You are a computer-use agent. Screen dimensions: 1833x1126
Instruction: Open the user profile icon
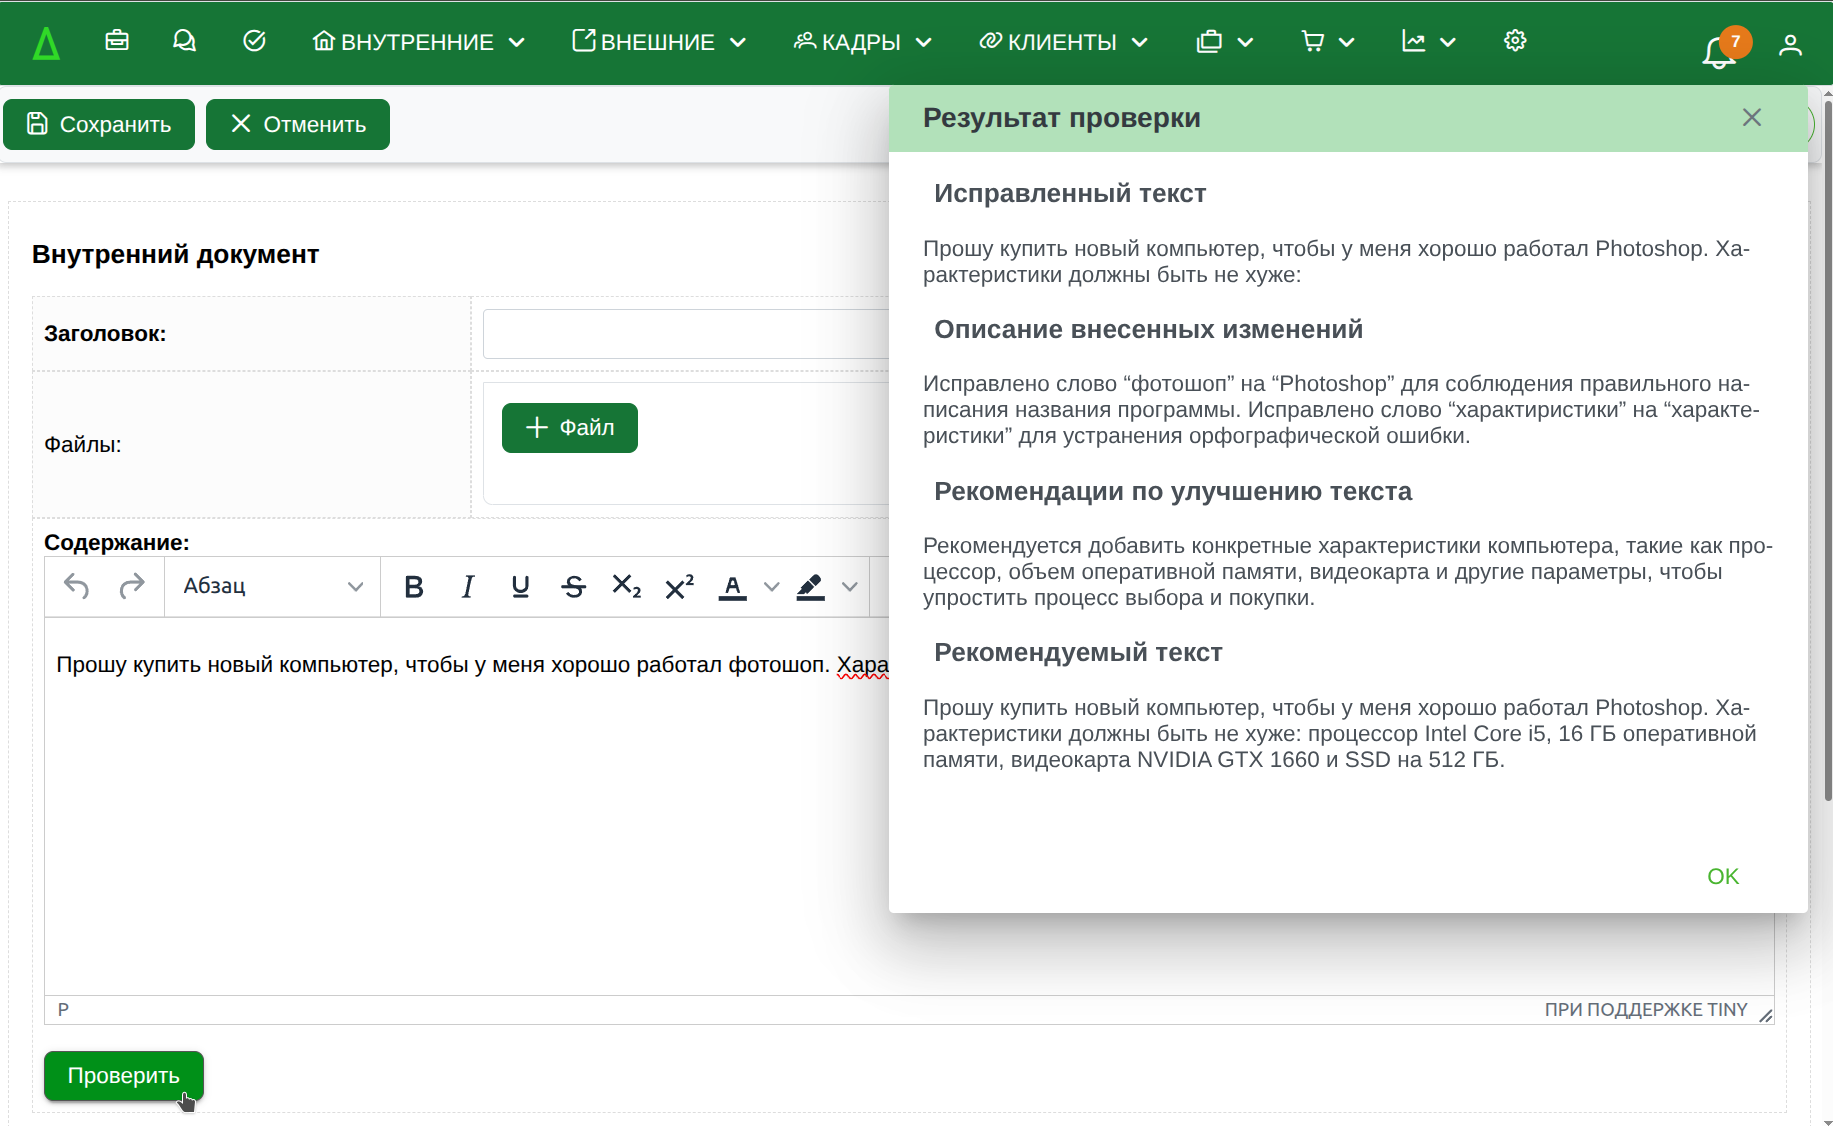click(1789, 45)
